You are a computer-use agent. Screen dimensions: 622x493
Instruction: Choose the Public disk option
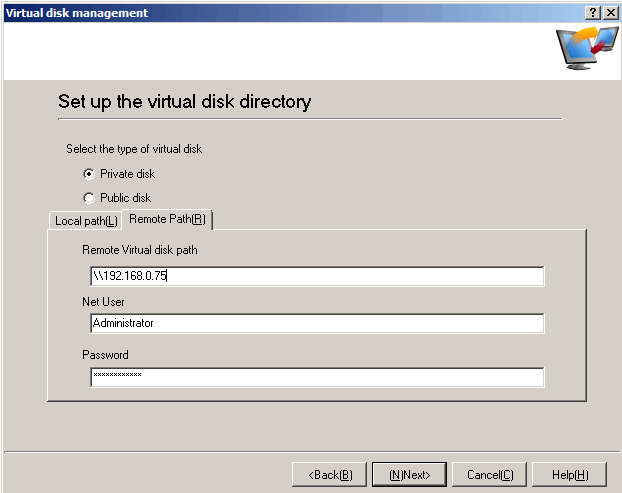(x=89, y=198)
